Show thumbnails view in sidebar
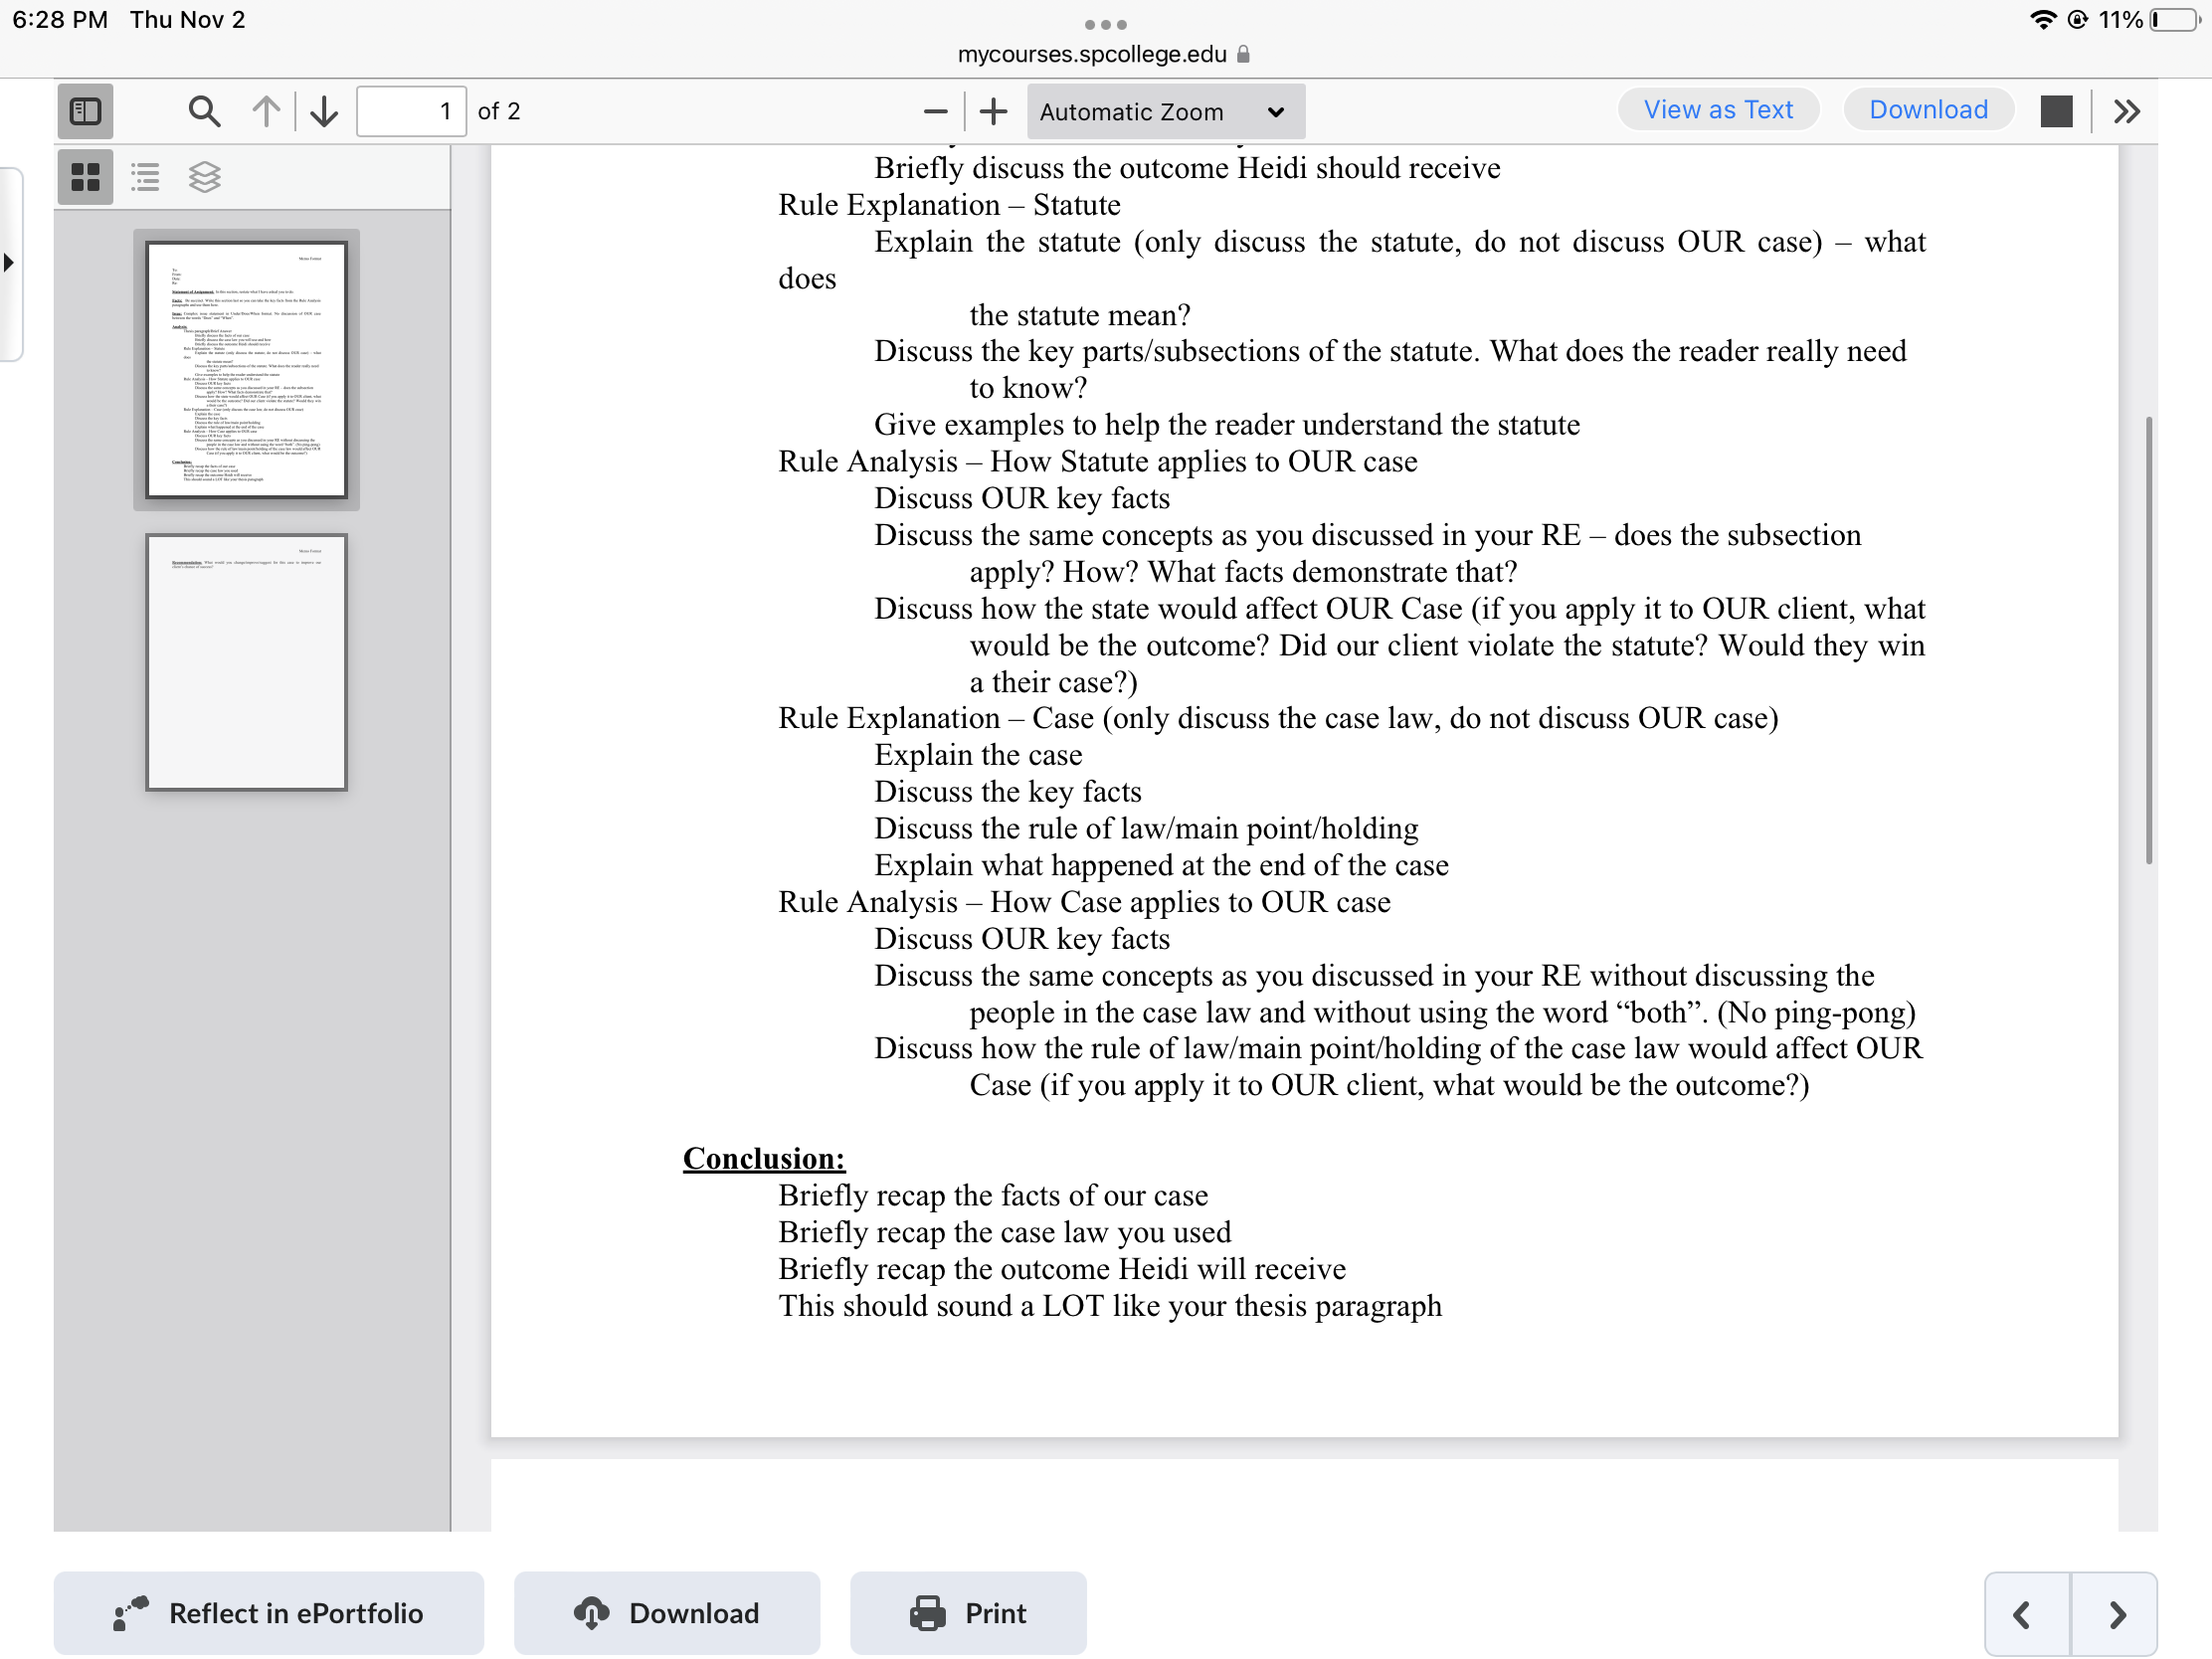The height and width of the screenshot is (1659, 2212). (x=85, y=177)
